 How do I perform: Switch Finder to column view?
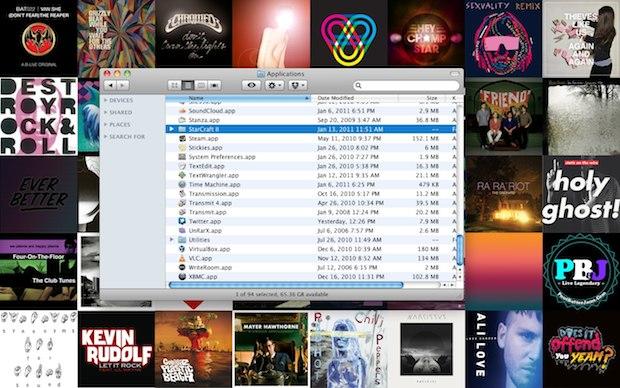201,85
